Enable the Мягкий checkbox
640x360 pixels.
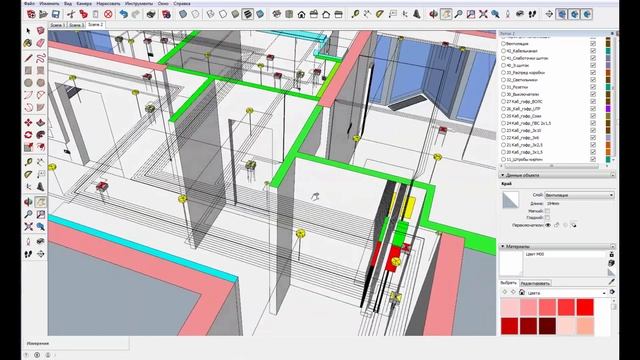point(547,211)
